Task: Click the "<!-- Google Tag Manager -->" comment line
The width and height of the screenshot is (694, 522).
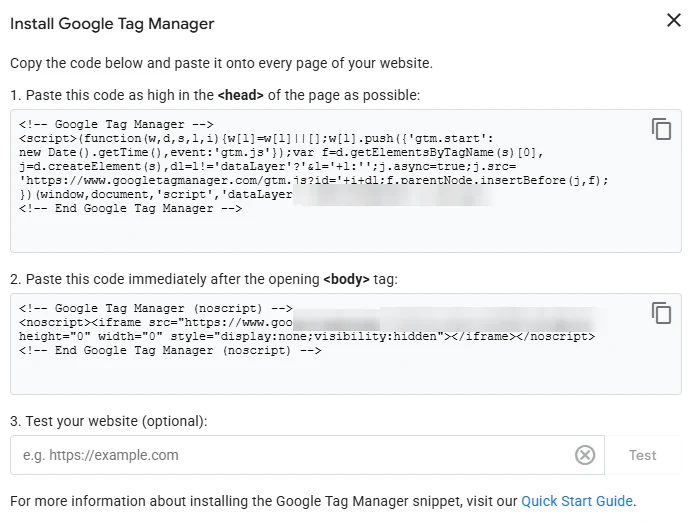Action: coord(116,124)
